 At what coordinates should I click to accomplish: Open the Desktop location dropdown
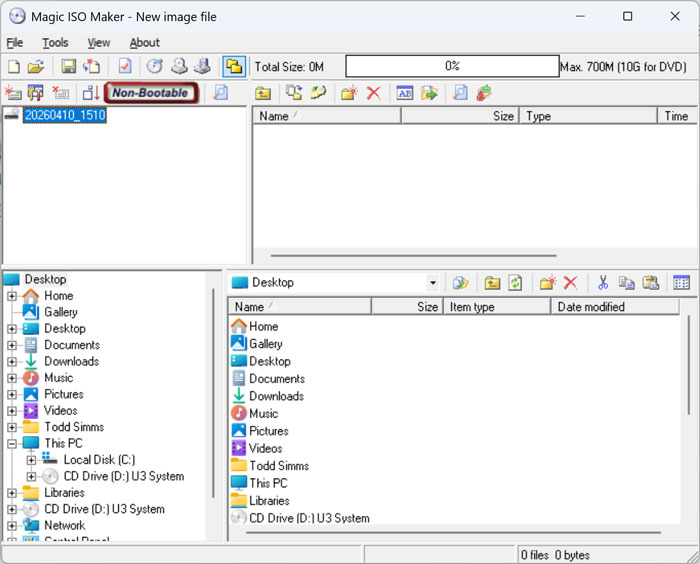[432, 283]
